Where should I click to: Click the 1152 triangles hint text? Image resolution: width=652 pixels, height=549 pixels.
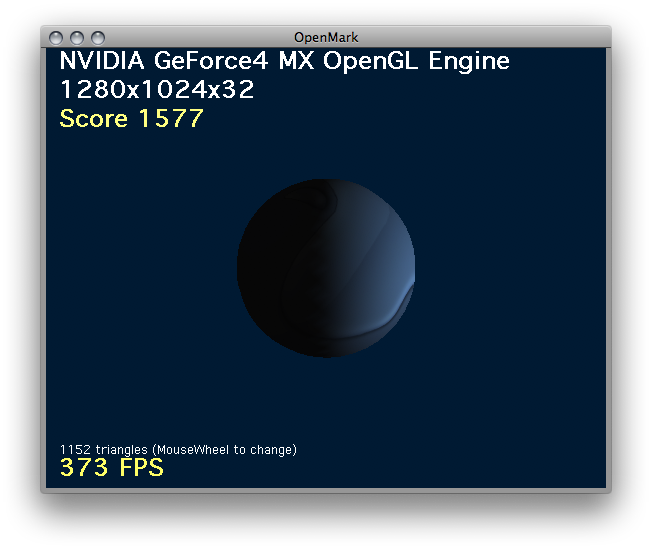click(x=178, y=450)
